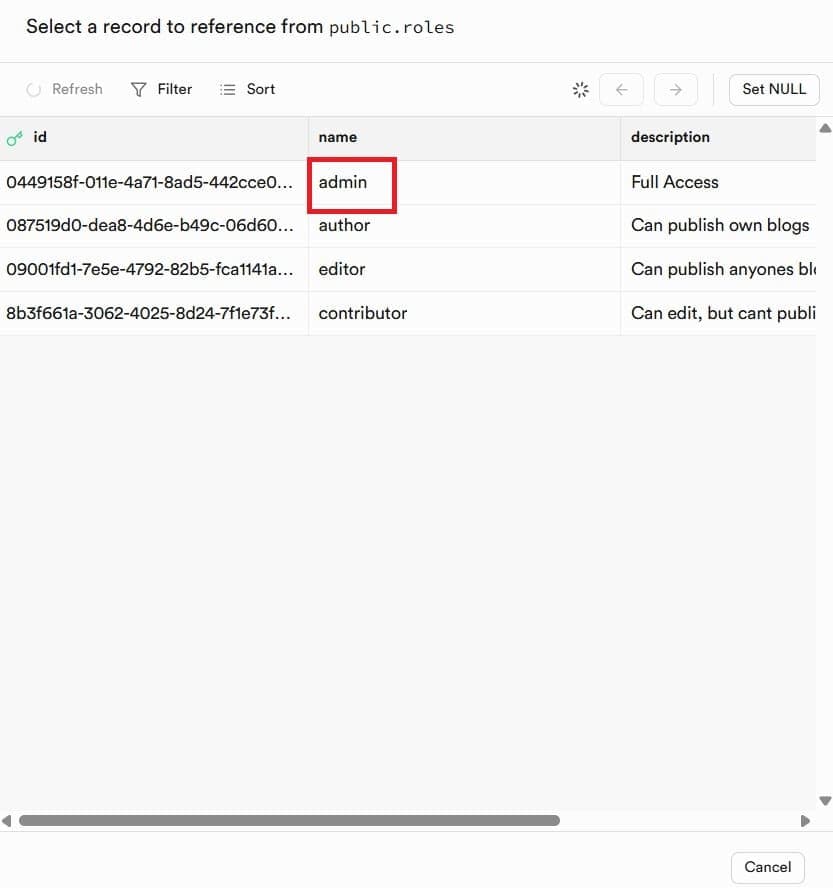The image size is (833, 888).
Task: Click the Sort list icon
Action: (228, 89)
